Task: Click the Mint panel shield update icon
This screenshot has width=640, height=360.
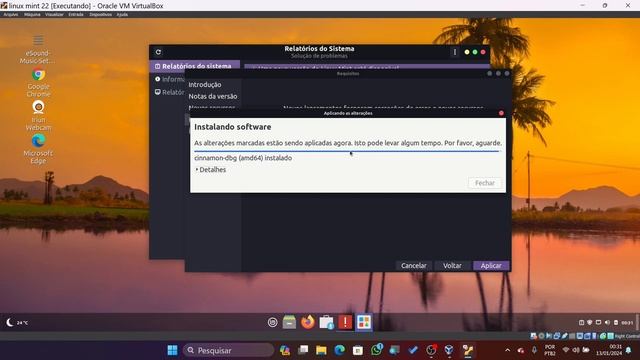Action: (x=590, y=322)
